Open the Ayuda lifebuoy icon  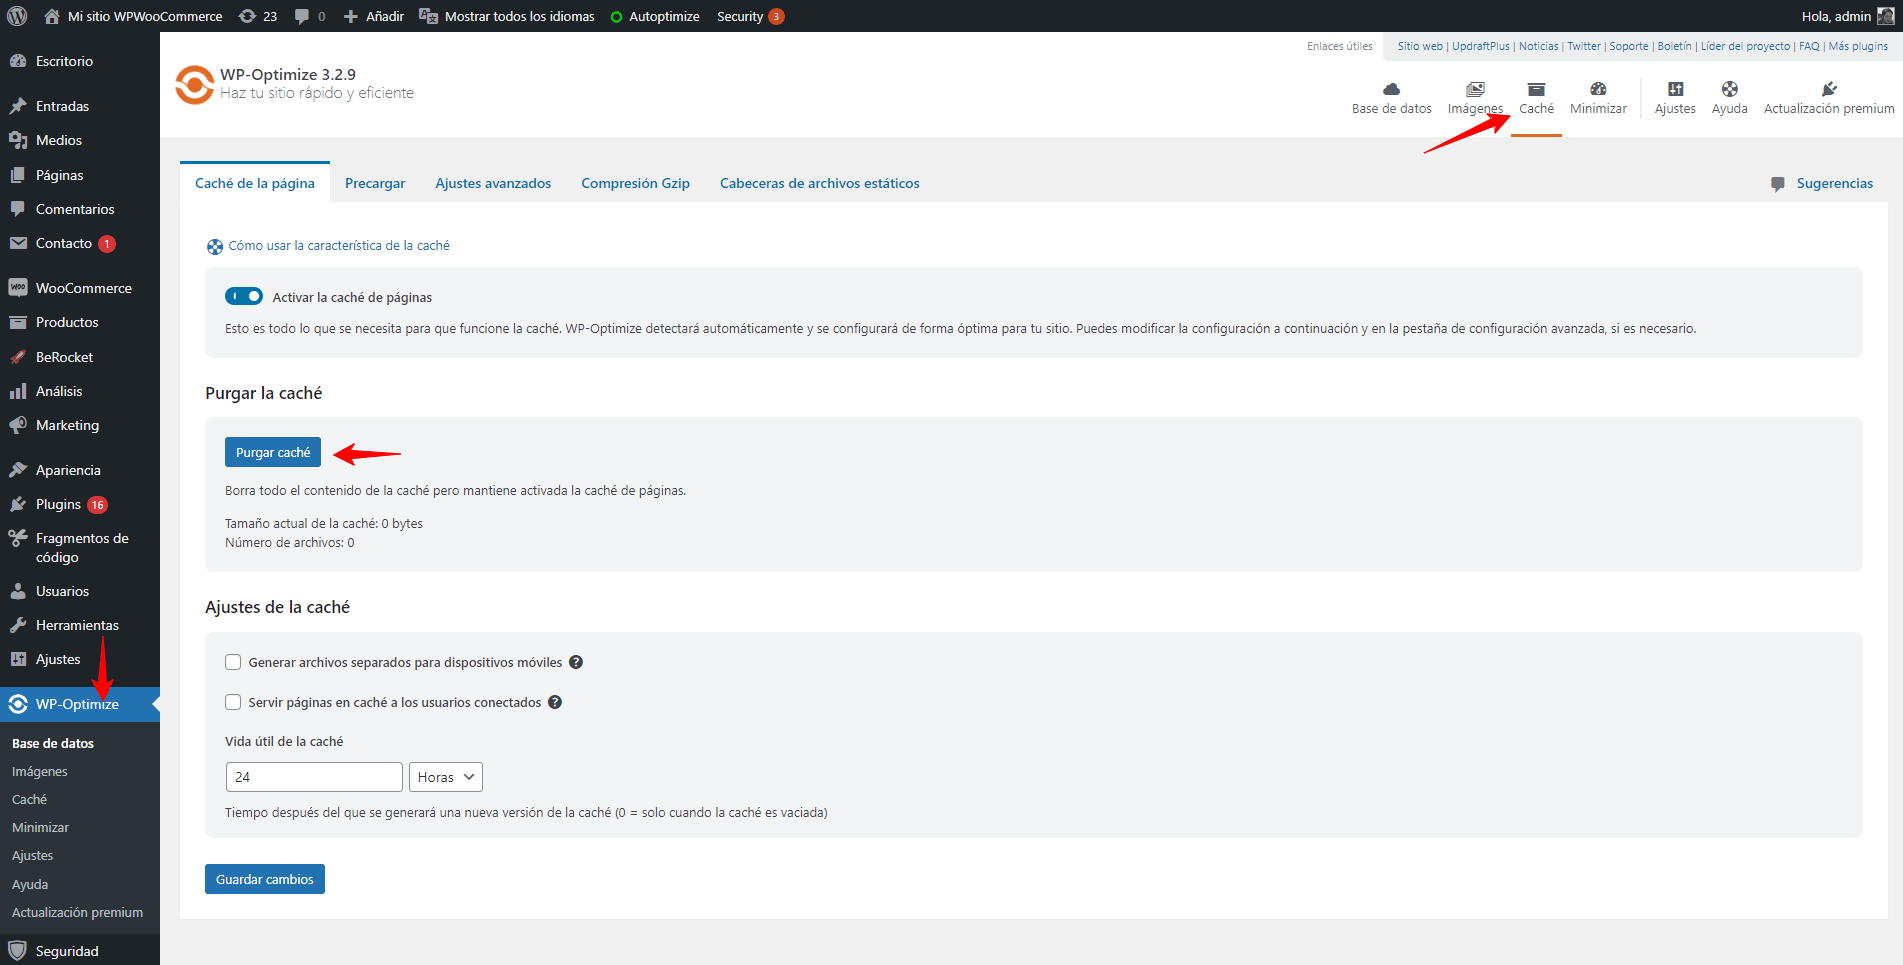coord(1729,89)
